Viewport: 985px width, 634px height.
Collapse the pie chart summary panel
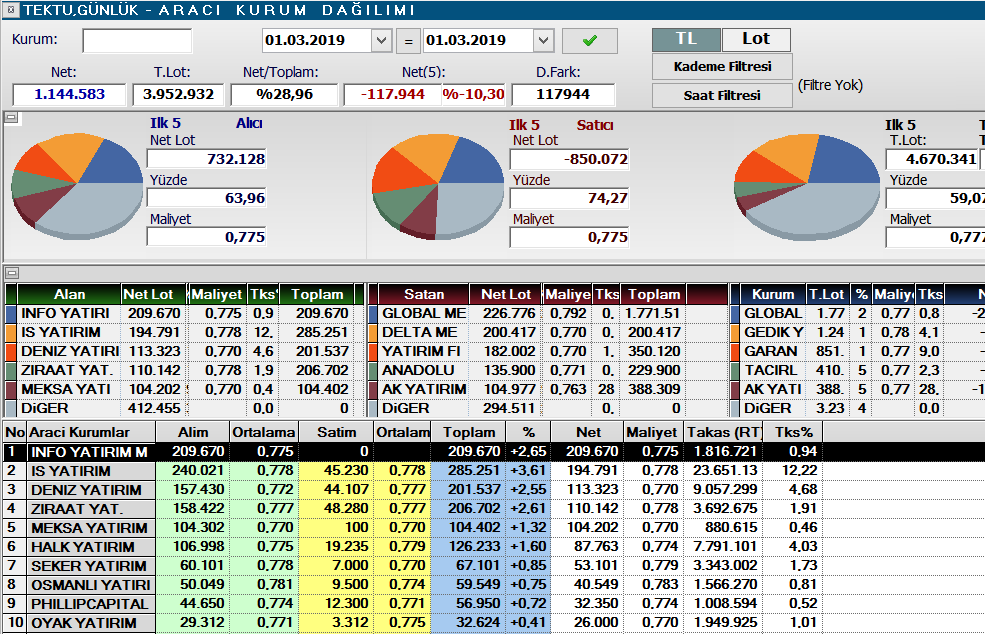[11, 118]
